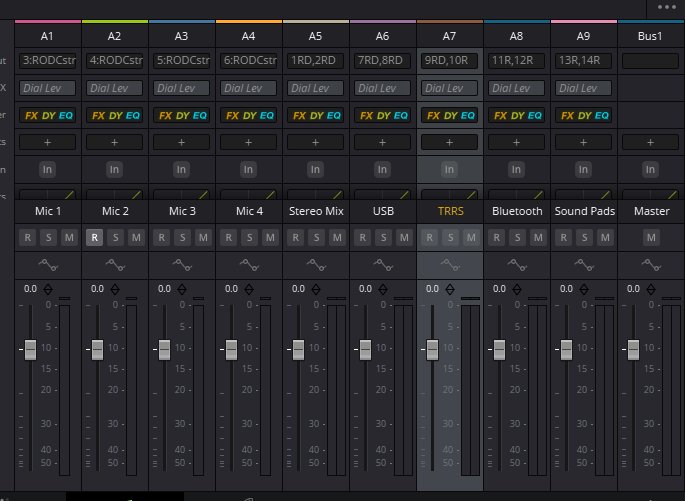
Task: Open automation curve icon on Sound Pads
Action: pos(584,265)
